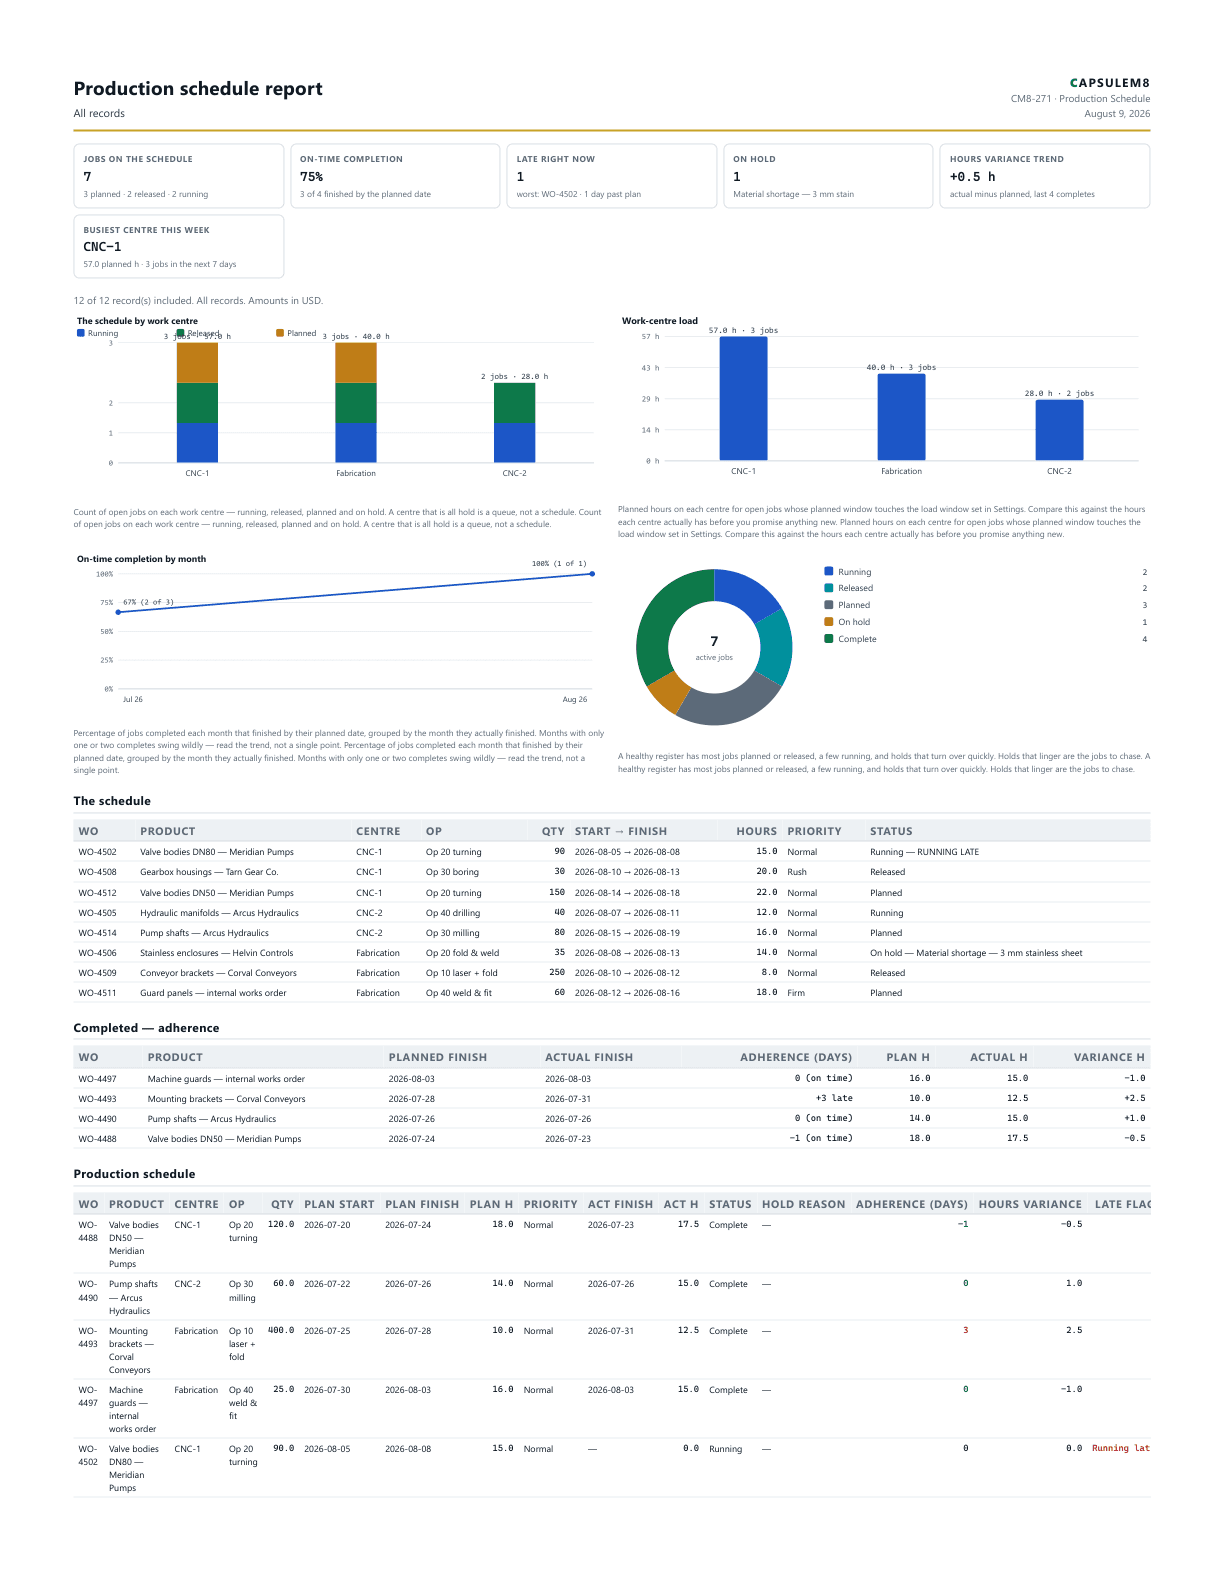Click 'Guard panels — internal works order' cell
This screenshot has height=1584, width=1224.
click(213, 993)
